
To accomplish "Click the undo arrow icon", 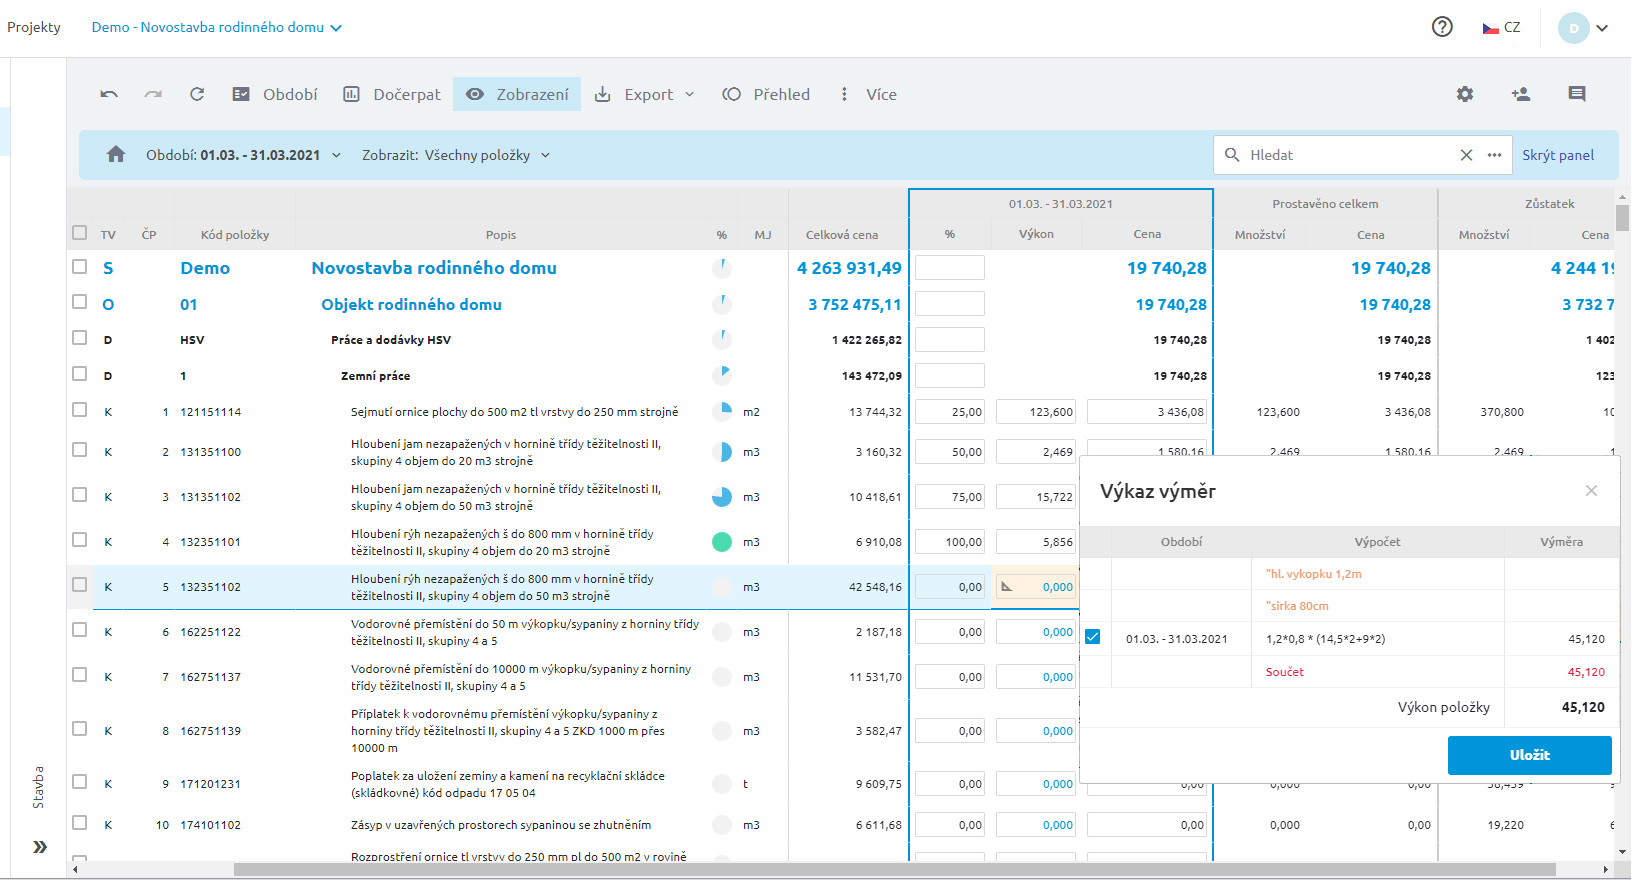I will point(109,94).
